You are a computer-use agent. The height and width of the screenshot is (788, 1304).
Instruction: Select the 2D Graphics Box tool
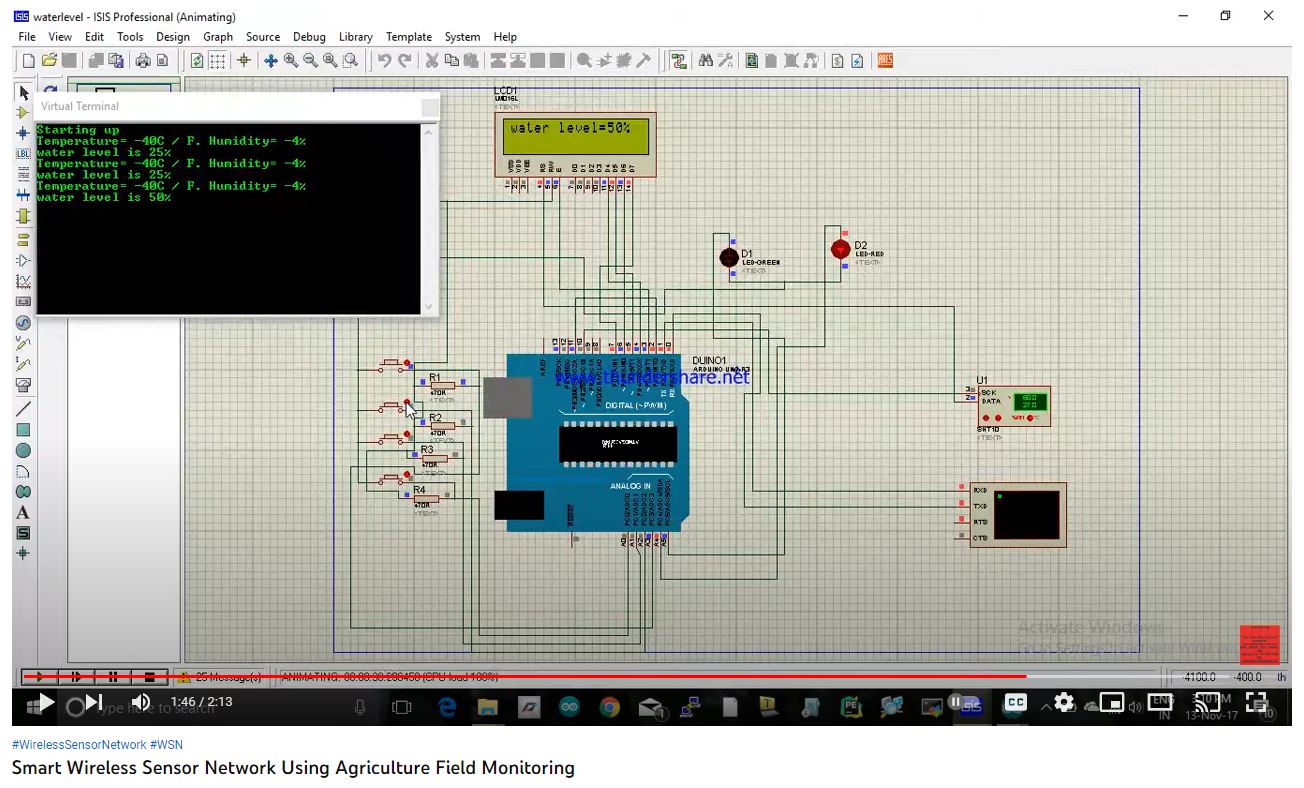[23, 430]
